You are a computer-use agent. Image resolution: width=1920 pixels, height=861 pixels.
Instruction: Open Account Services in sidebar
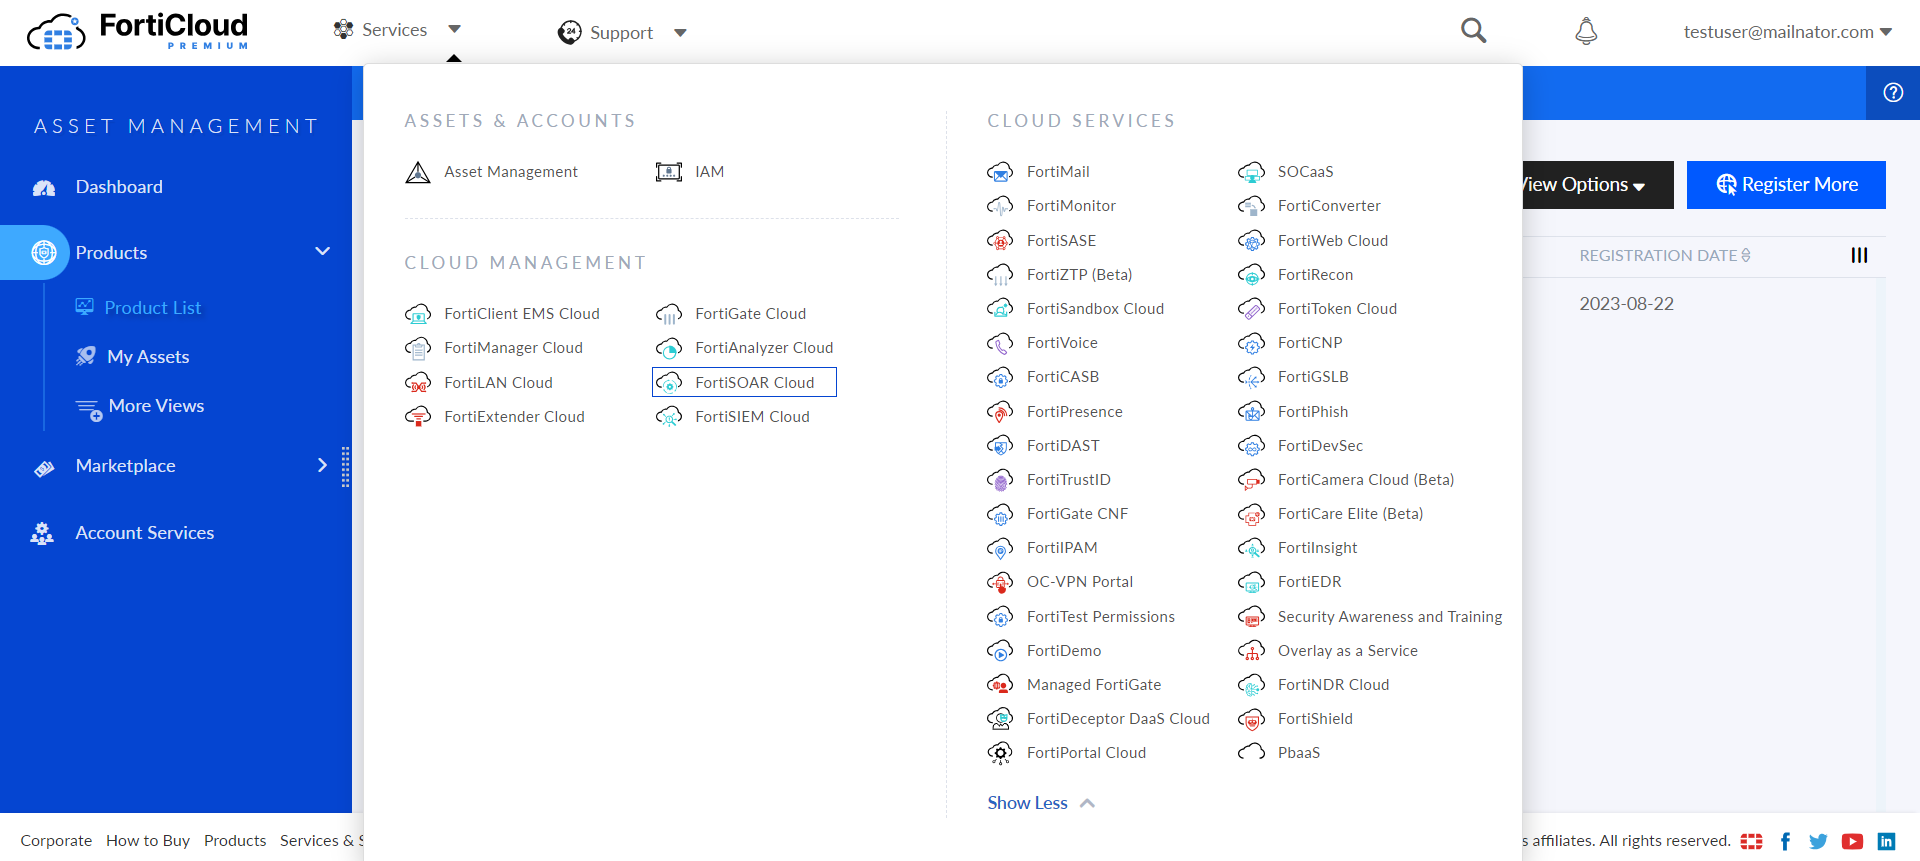(144, 533)
